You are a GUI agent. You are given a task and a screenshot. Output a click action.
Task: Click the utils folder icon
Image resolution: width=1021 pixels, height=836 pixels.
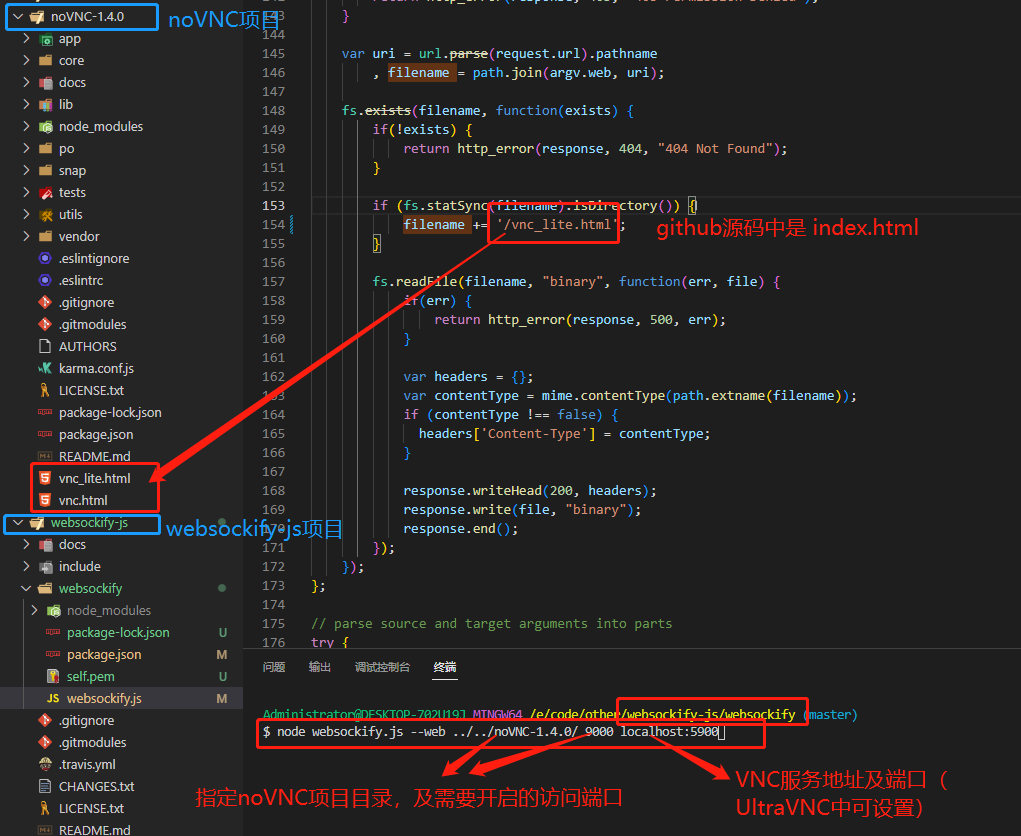point(46,215)
